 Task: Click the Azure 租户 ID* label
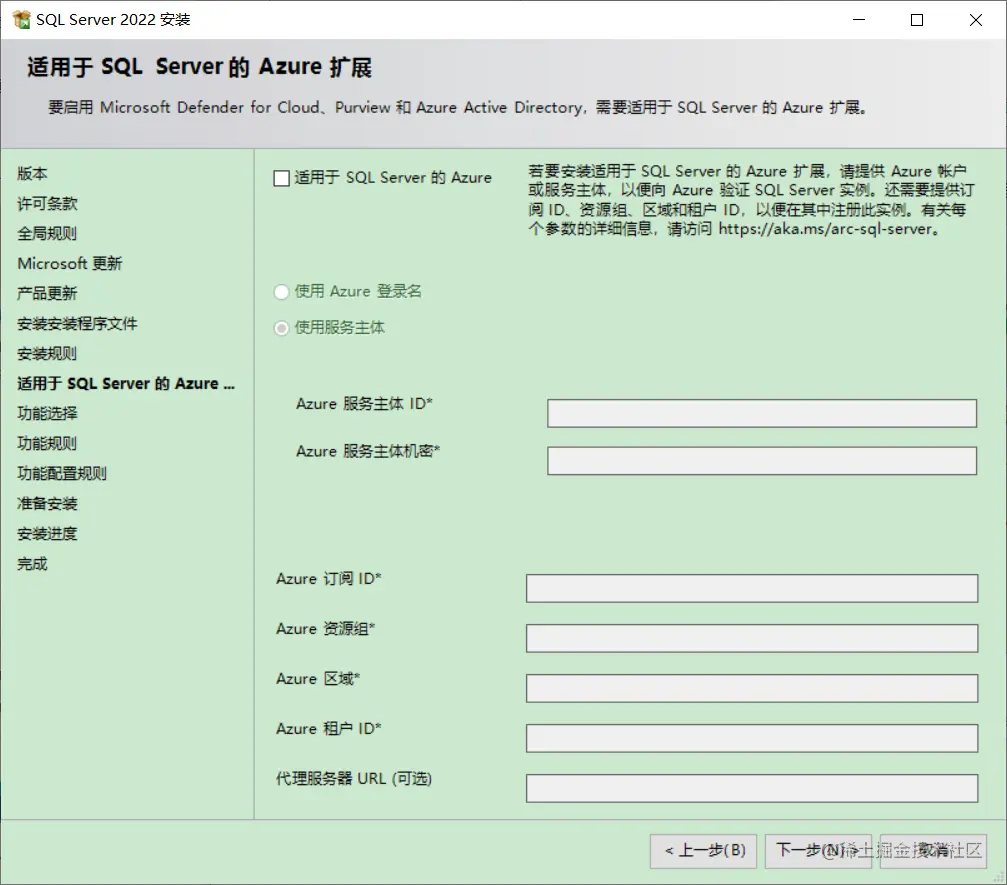point(329,729)
